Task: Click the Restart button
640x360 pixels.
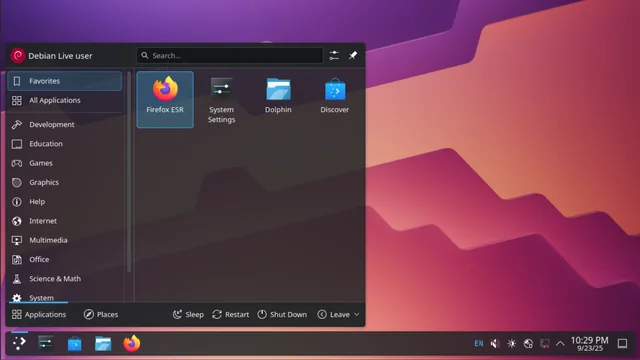Action: point(231,314)
